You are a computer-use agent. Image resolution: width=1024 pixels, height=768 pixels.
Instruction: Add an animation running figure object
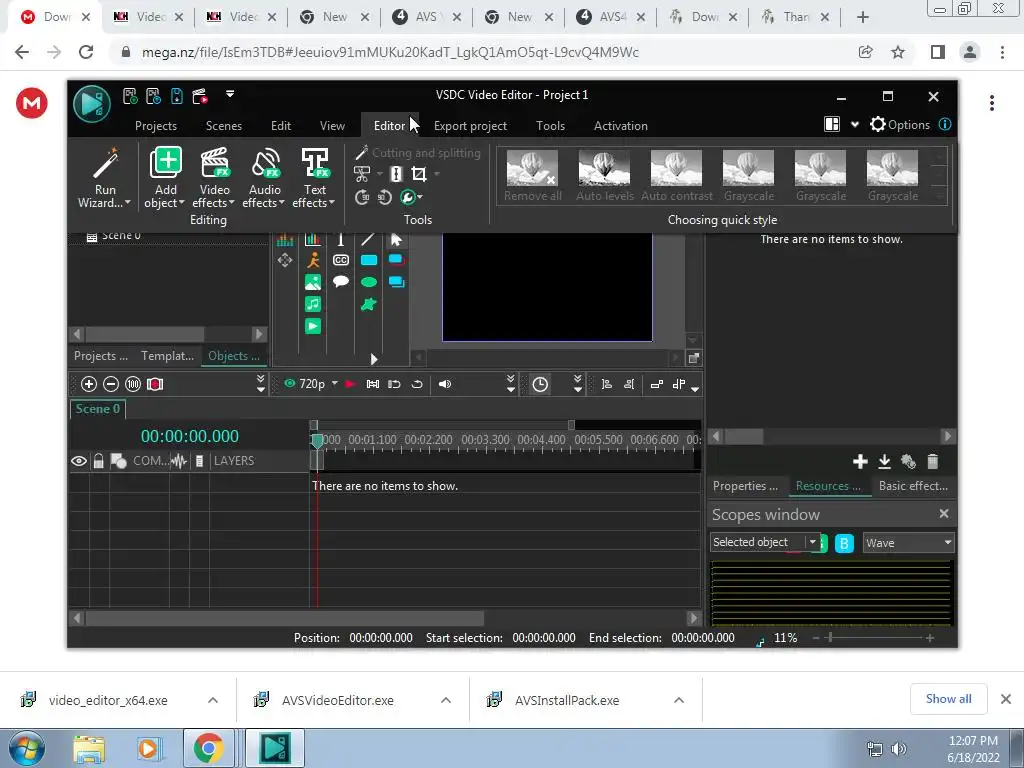(x=313, y=260)
